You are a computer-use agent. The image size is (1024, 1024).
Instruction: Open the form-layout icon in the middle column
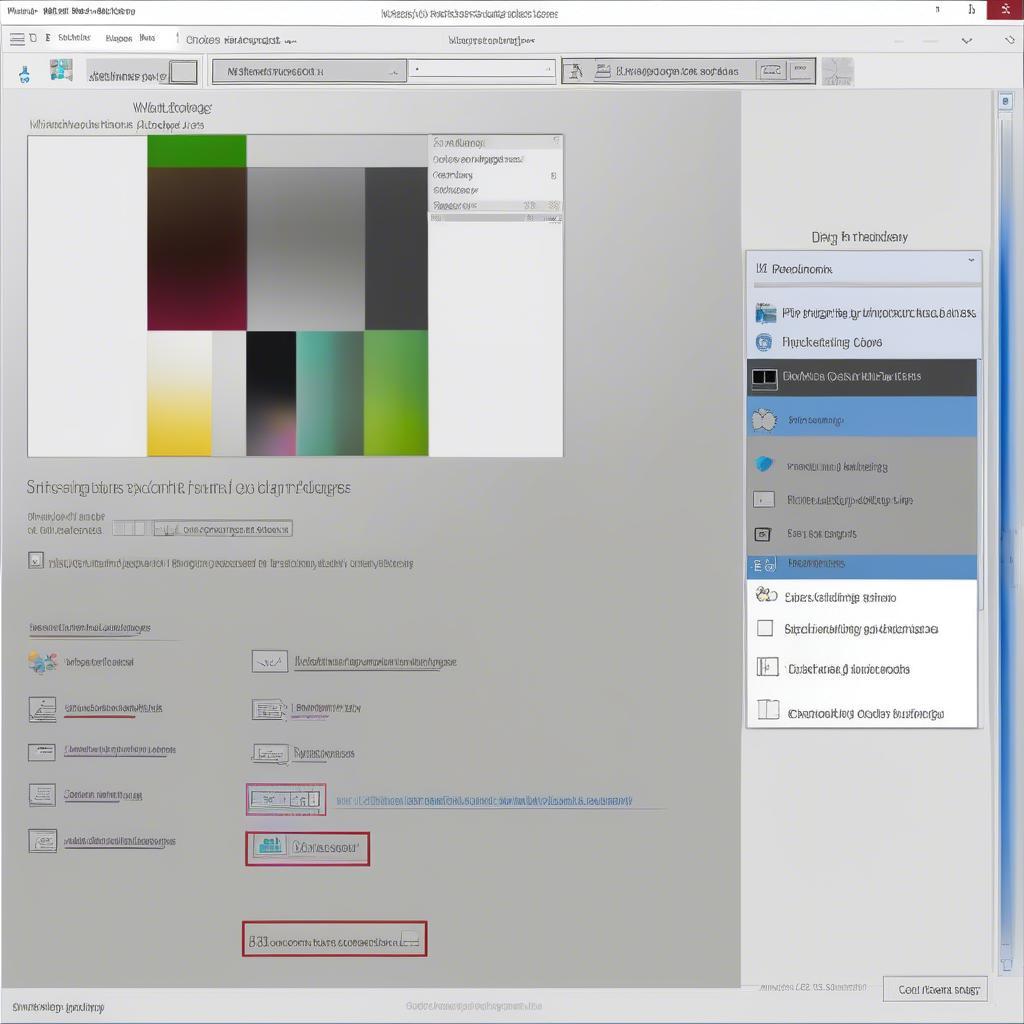point(269,709)
